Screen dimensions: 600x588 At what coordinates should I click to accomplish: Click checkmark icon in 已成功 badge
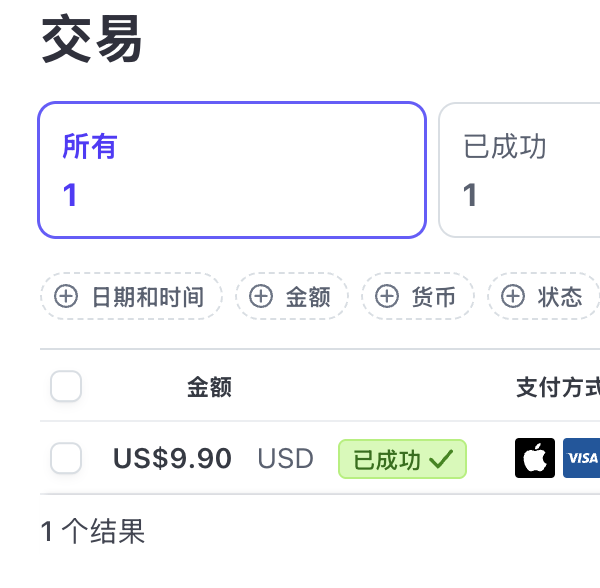click(x=441, y=459)
